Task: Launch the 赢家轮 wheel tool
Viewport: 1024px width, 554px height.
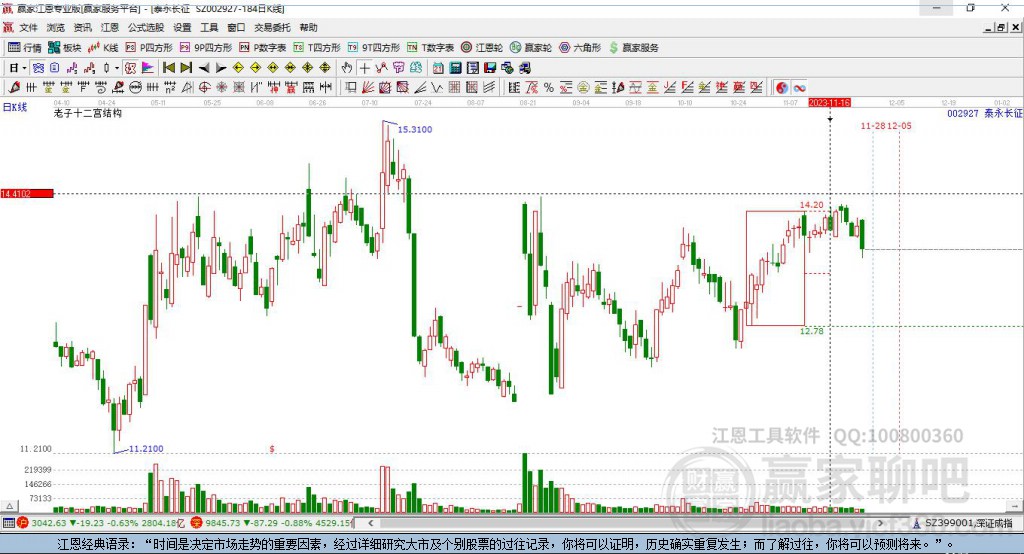Action: (x=531, y=48)
